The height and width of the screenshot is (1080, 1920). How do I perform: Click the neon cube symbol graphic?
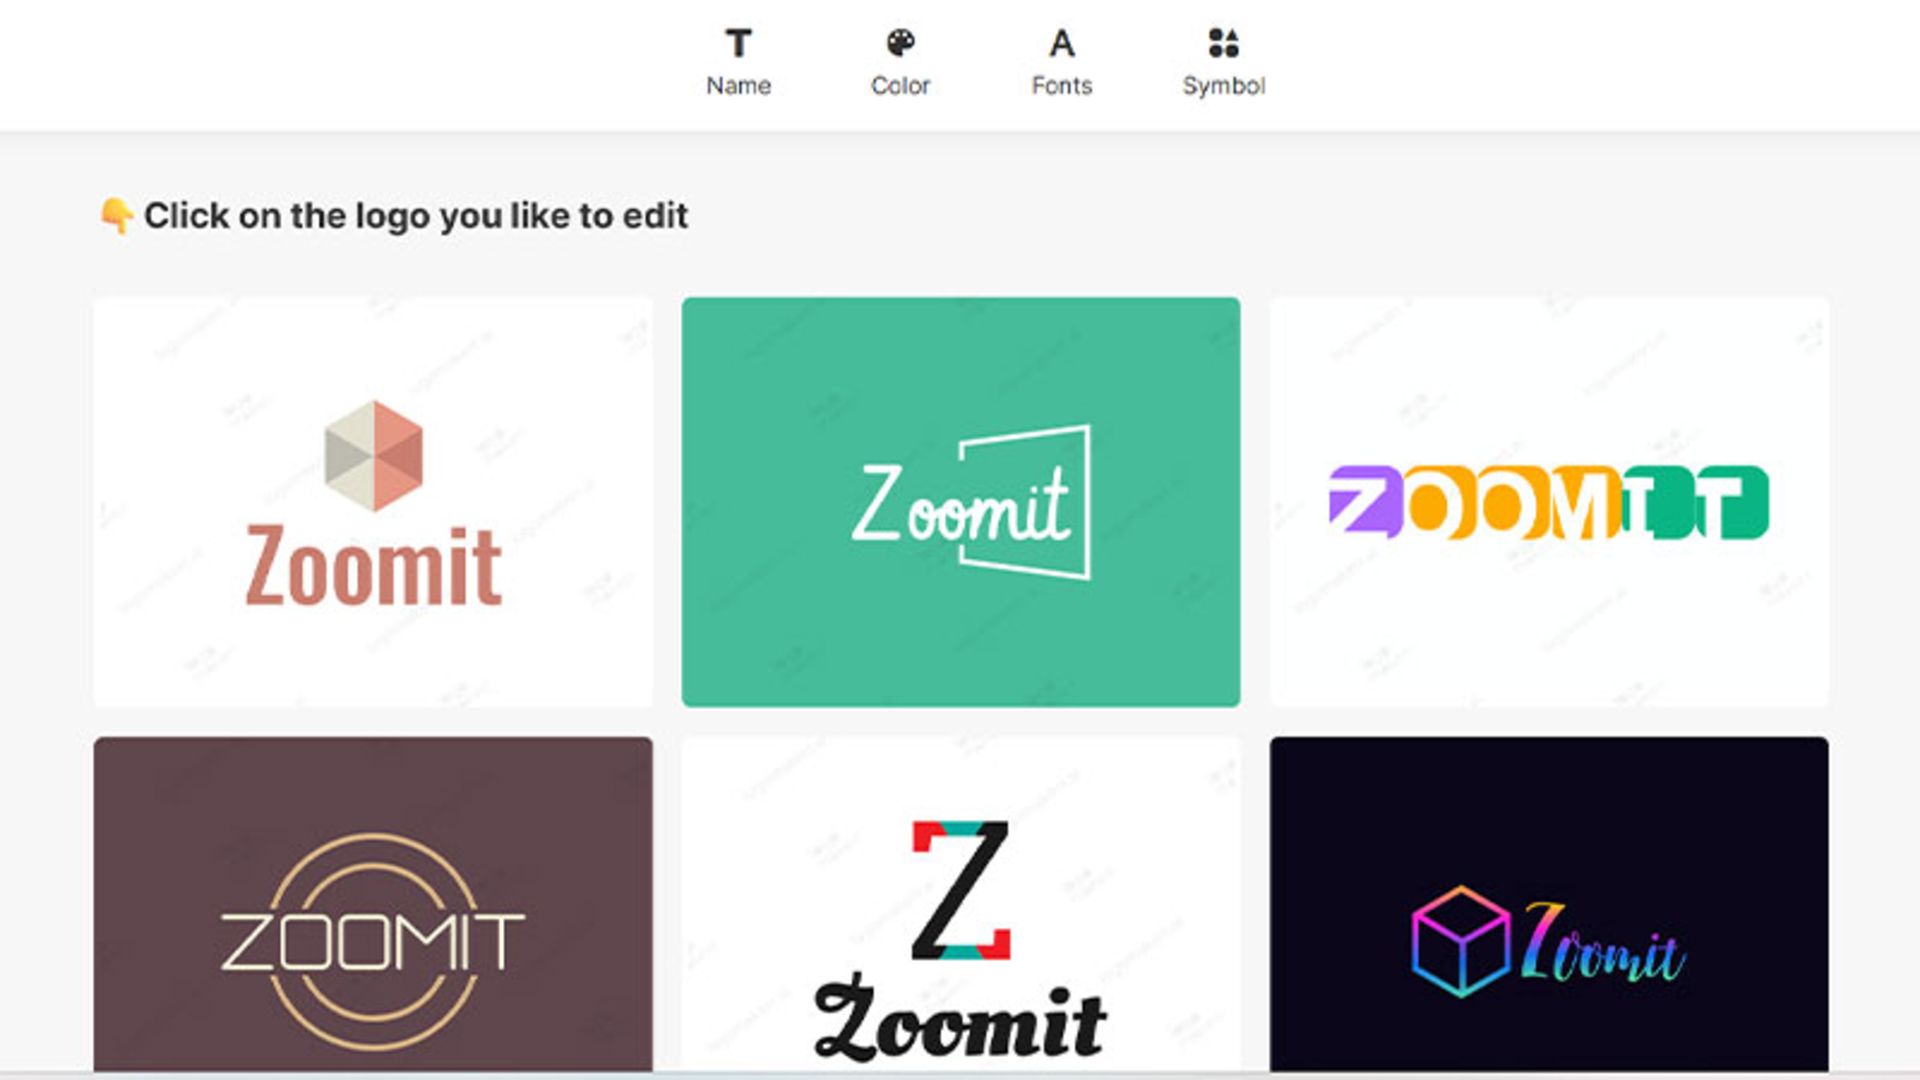point(1460,941)
